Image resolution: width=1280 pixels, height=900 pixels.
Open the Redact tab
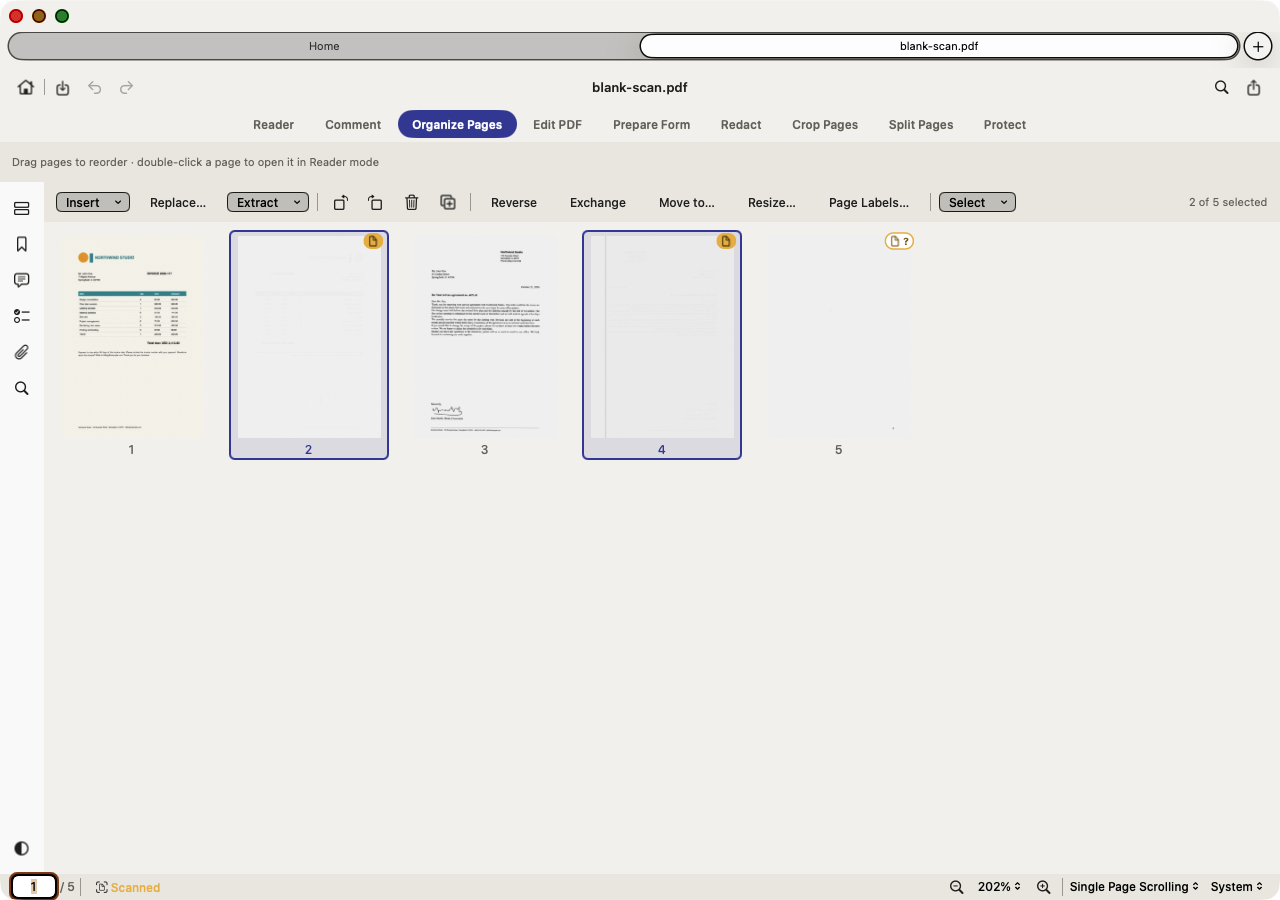pos(741,125)
